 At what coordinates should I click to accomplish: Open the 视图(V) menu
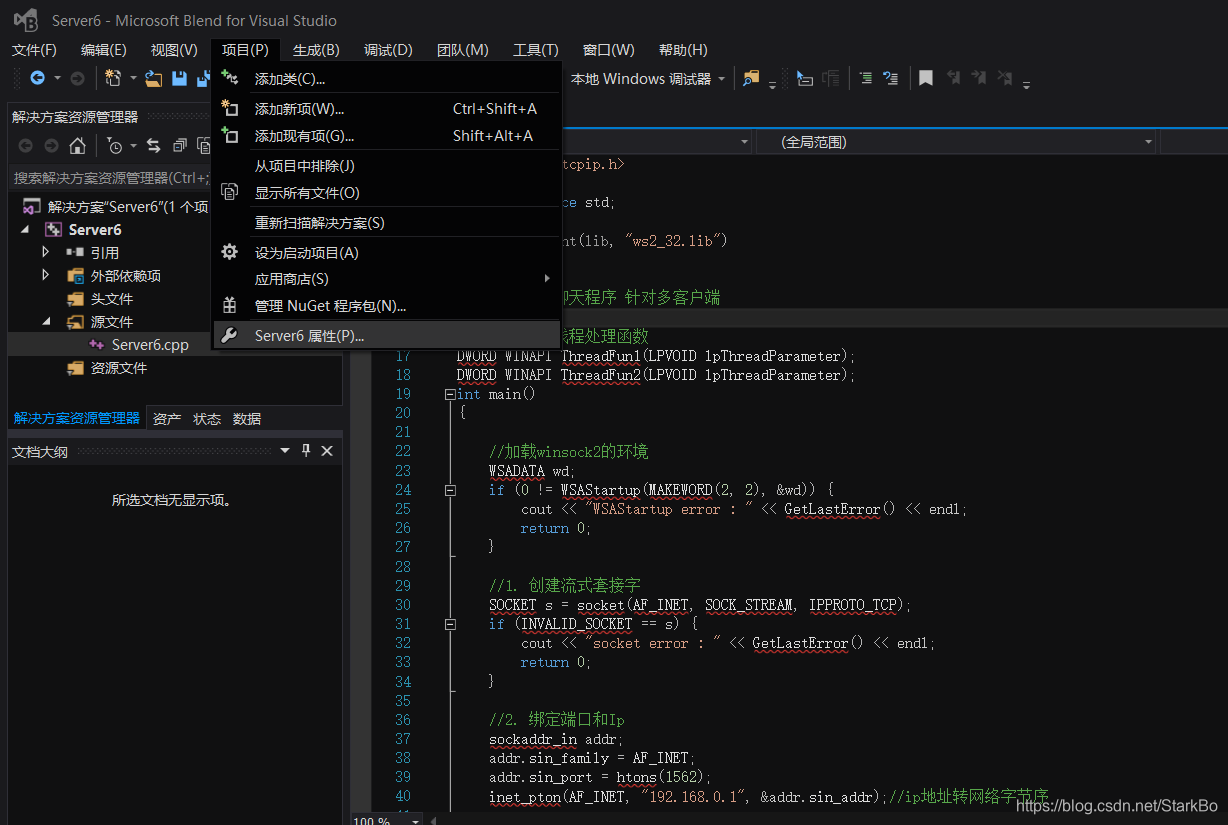tap(174, 50)
